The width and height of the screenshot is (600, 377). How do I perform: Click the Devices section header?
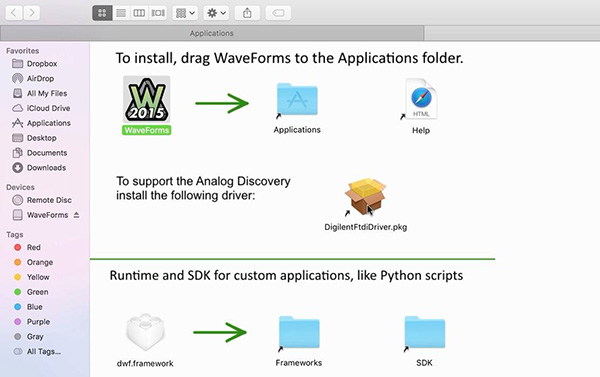(20, 188)
